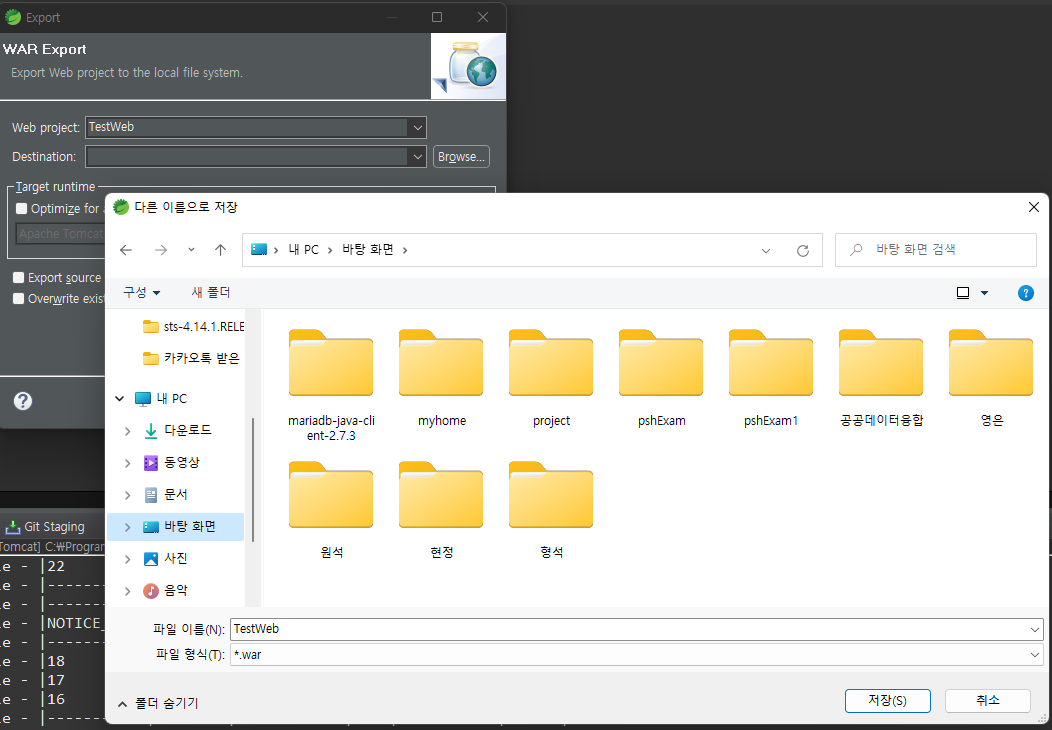Click the 취소 button
Screen dimensions: 1052x730
pyautogui.click(x=988, y=700)
